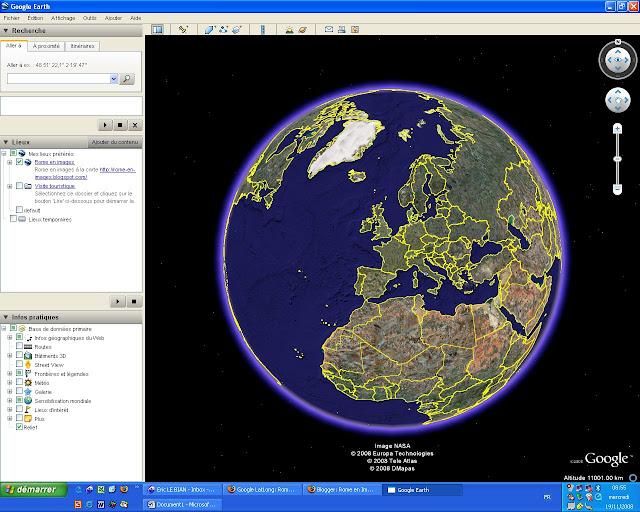Open the search box dropdown arrow
Viewport: 640px width, 512px height.
tap(114, 79)
